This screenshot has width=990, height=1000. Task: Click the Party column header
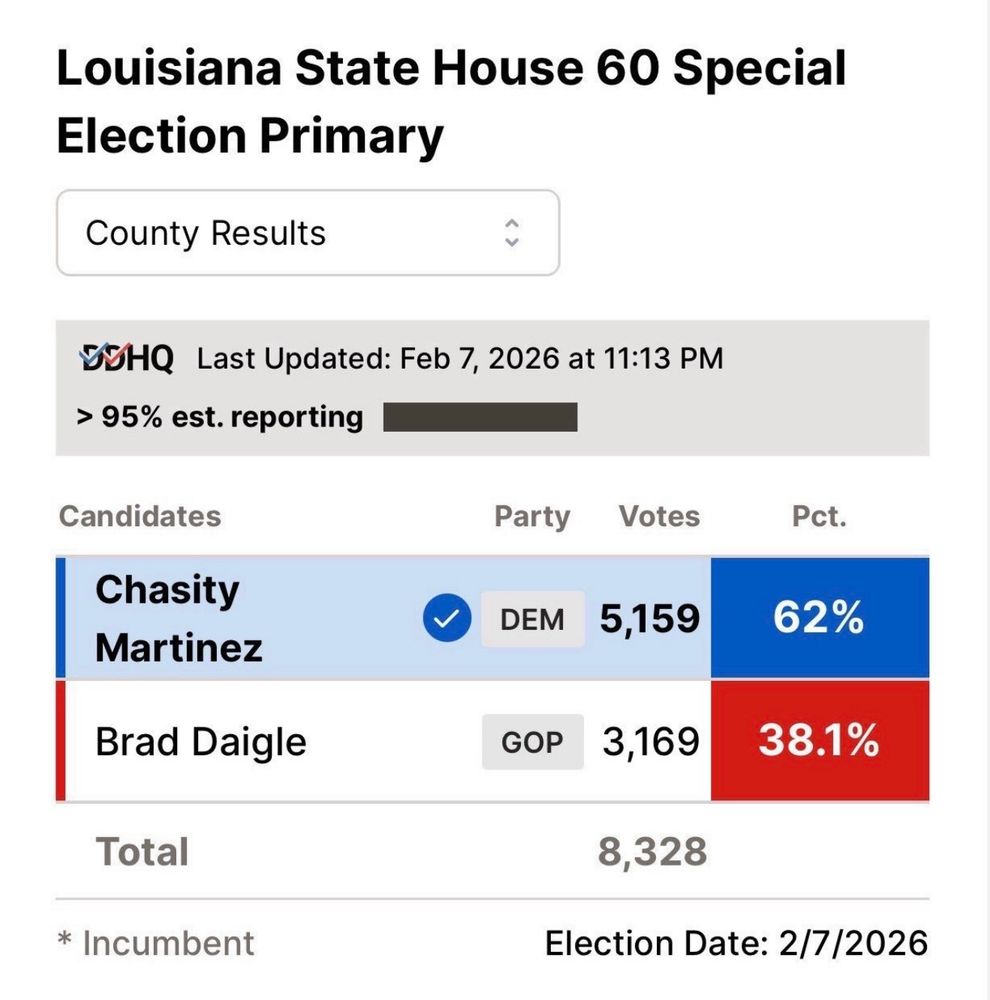(532, 516)
